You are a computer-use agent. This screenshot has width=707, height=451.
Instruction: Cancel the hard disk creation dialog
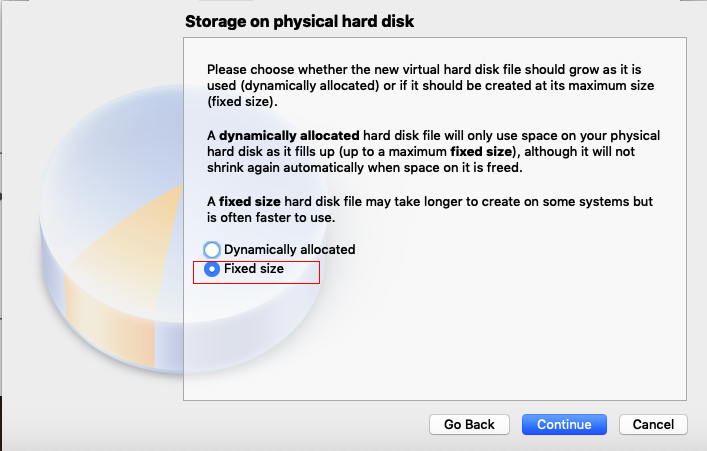(653, 424)
